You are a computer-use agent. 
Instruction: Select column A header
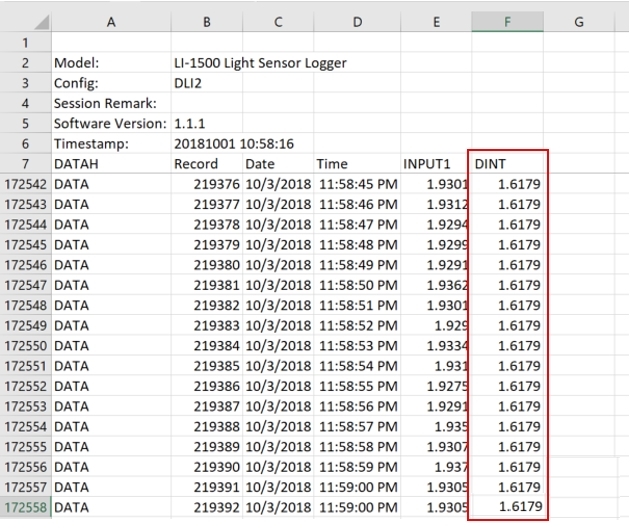click(x=111, y=22)
